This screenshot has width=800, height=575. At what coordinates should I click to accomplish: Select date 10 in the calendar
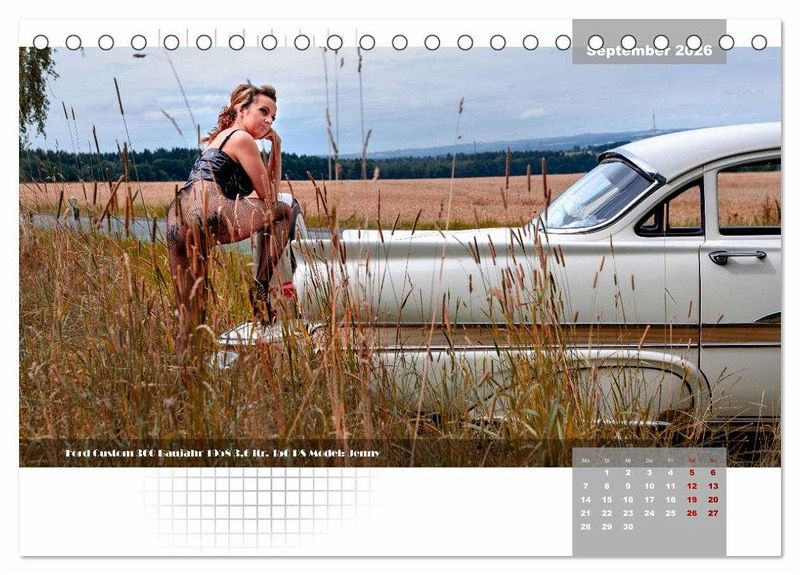pos(649,486)
